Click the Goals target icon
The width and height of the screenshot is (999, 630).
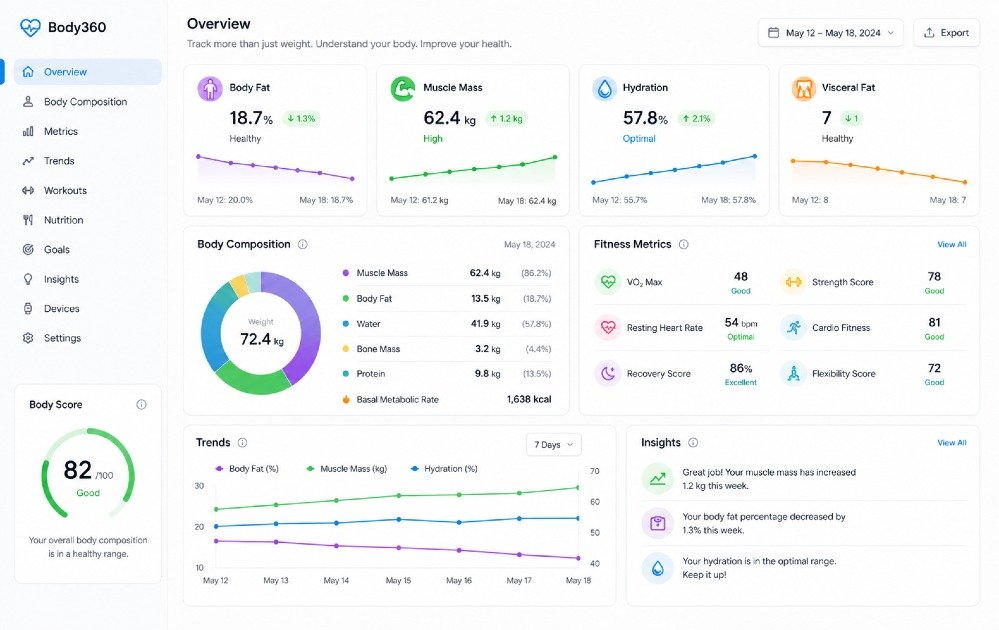pos(28,250)
